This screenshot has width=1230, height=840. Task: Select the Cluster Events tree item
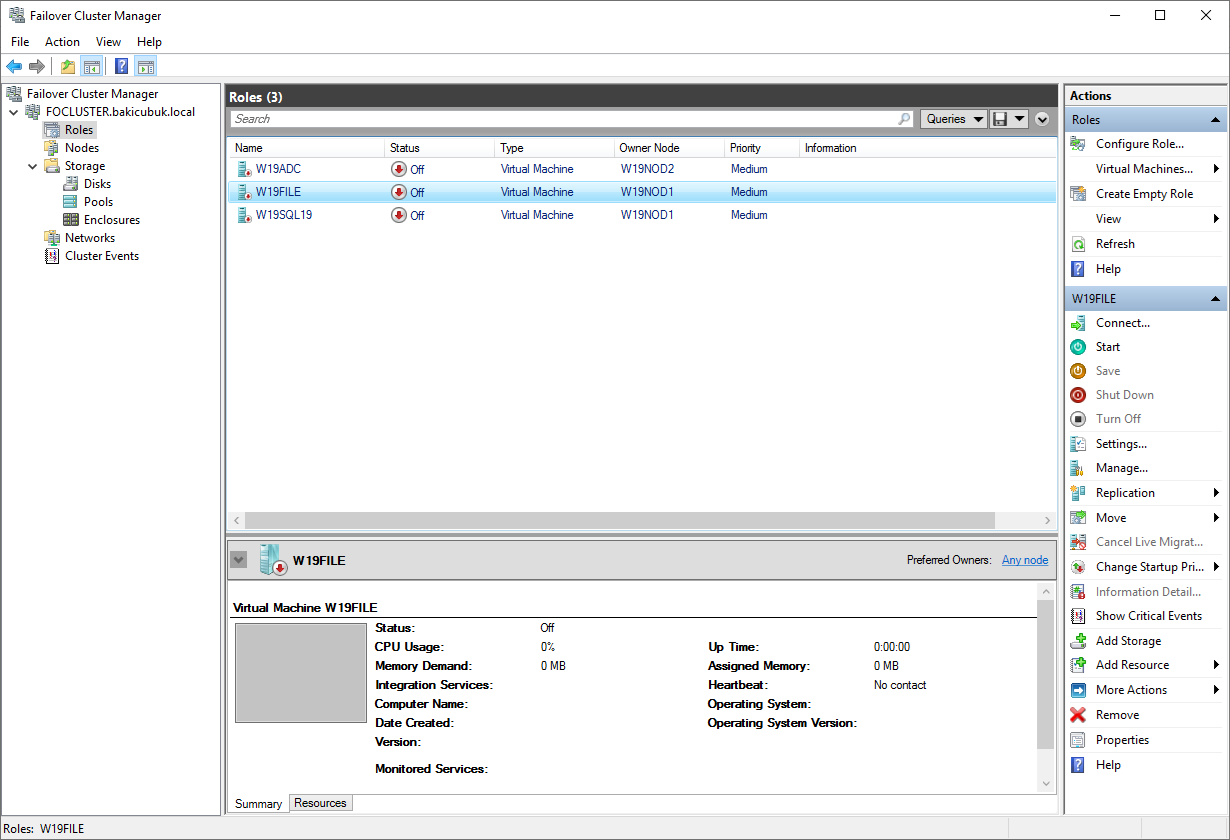coord(102,256)
